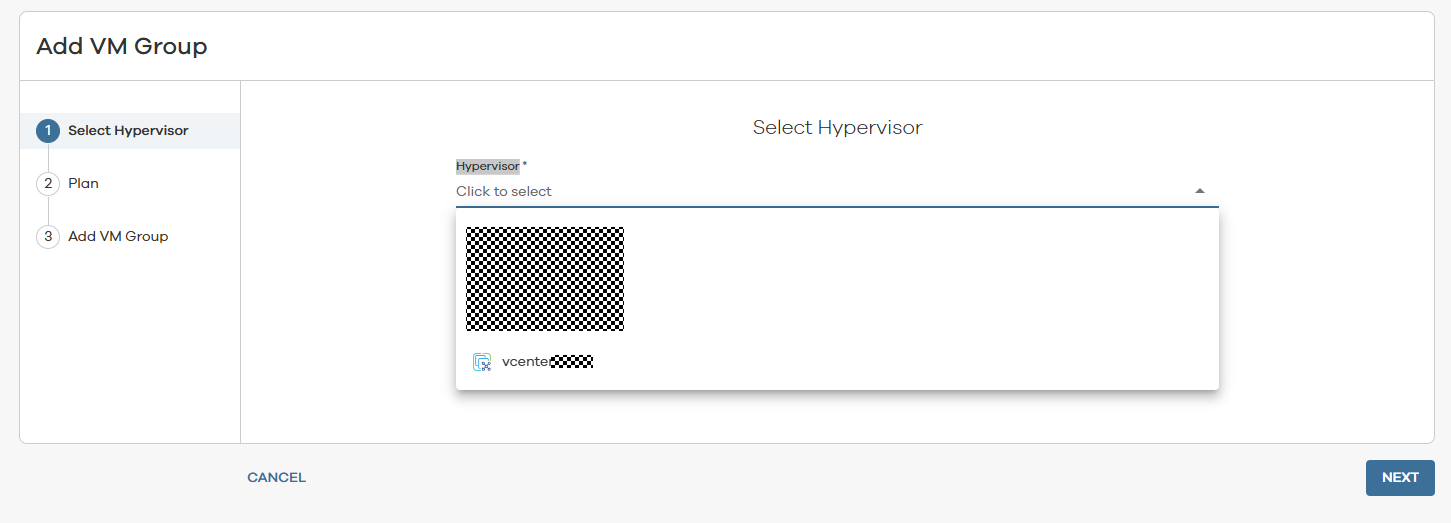The height and width of the screenshot is (523, 1451).
Task: Click the step 3 number circle
Action: [x=48, y=237]
